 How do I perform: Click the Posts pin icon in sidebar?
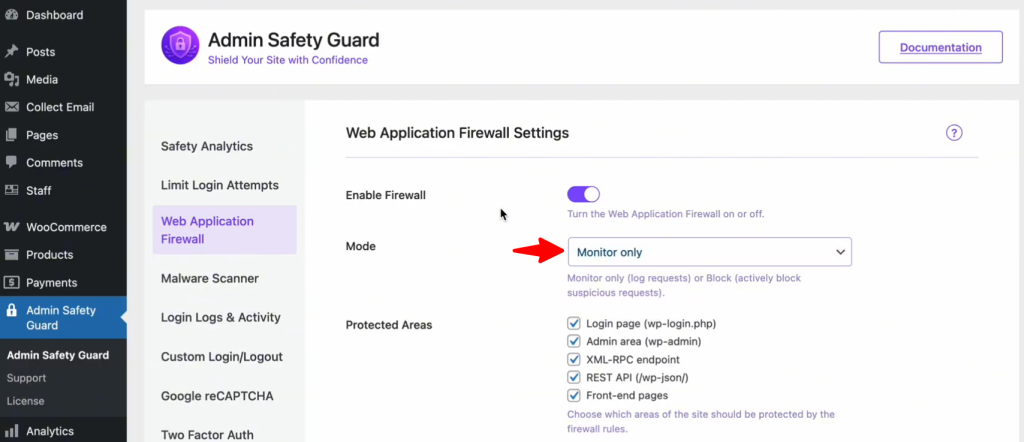12,52
